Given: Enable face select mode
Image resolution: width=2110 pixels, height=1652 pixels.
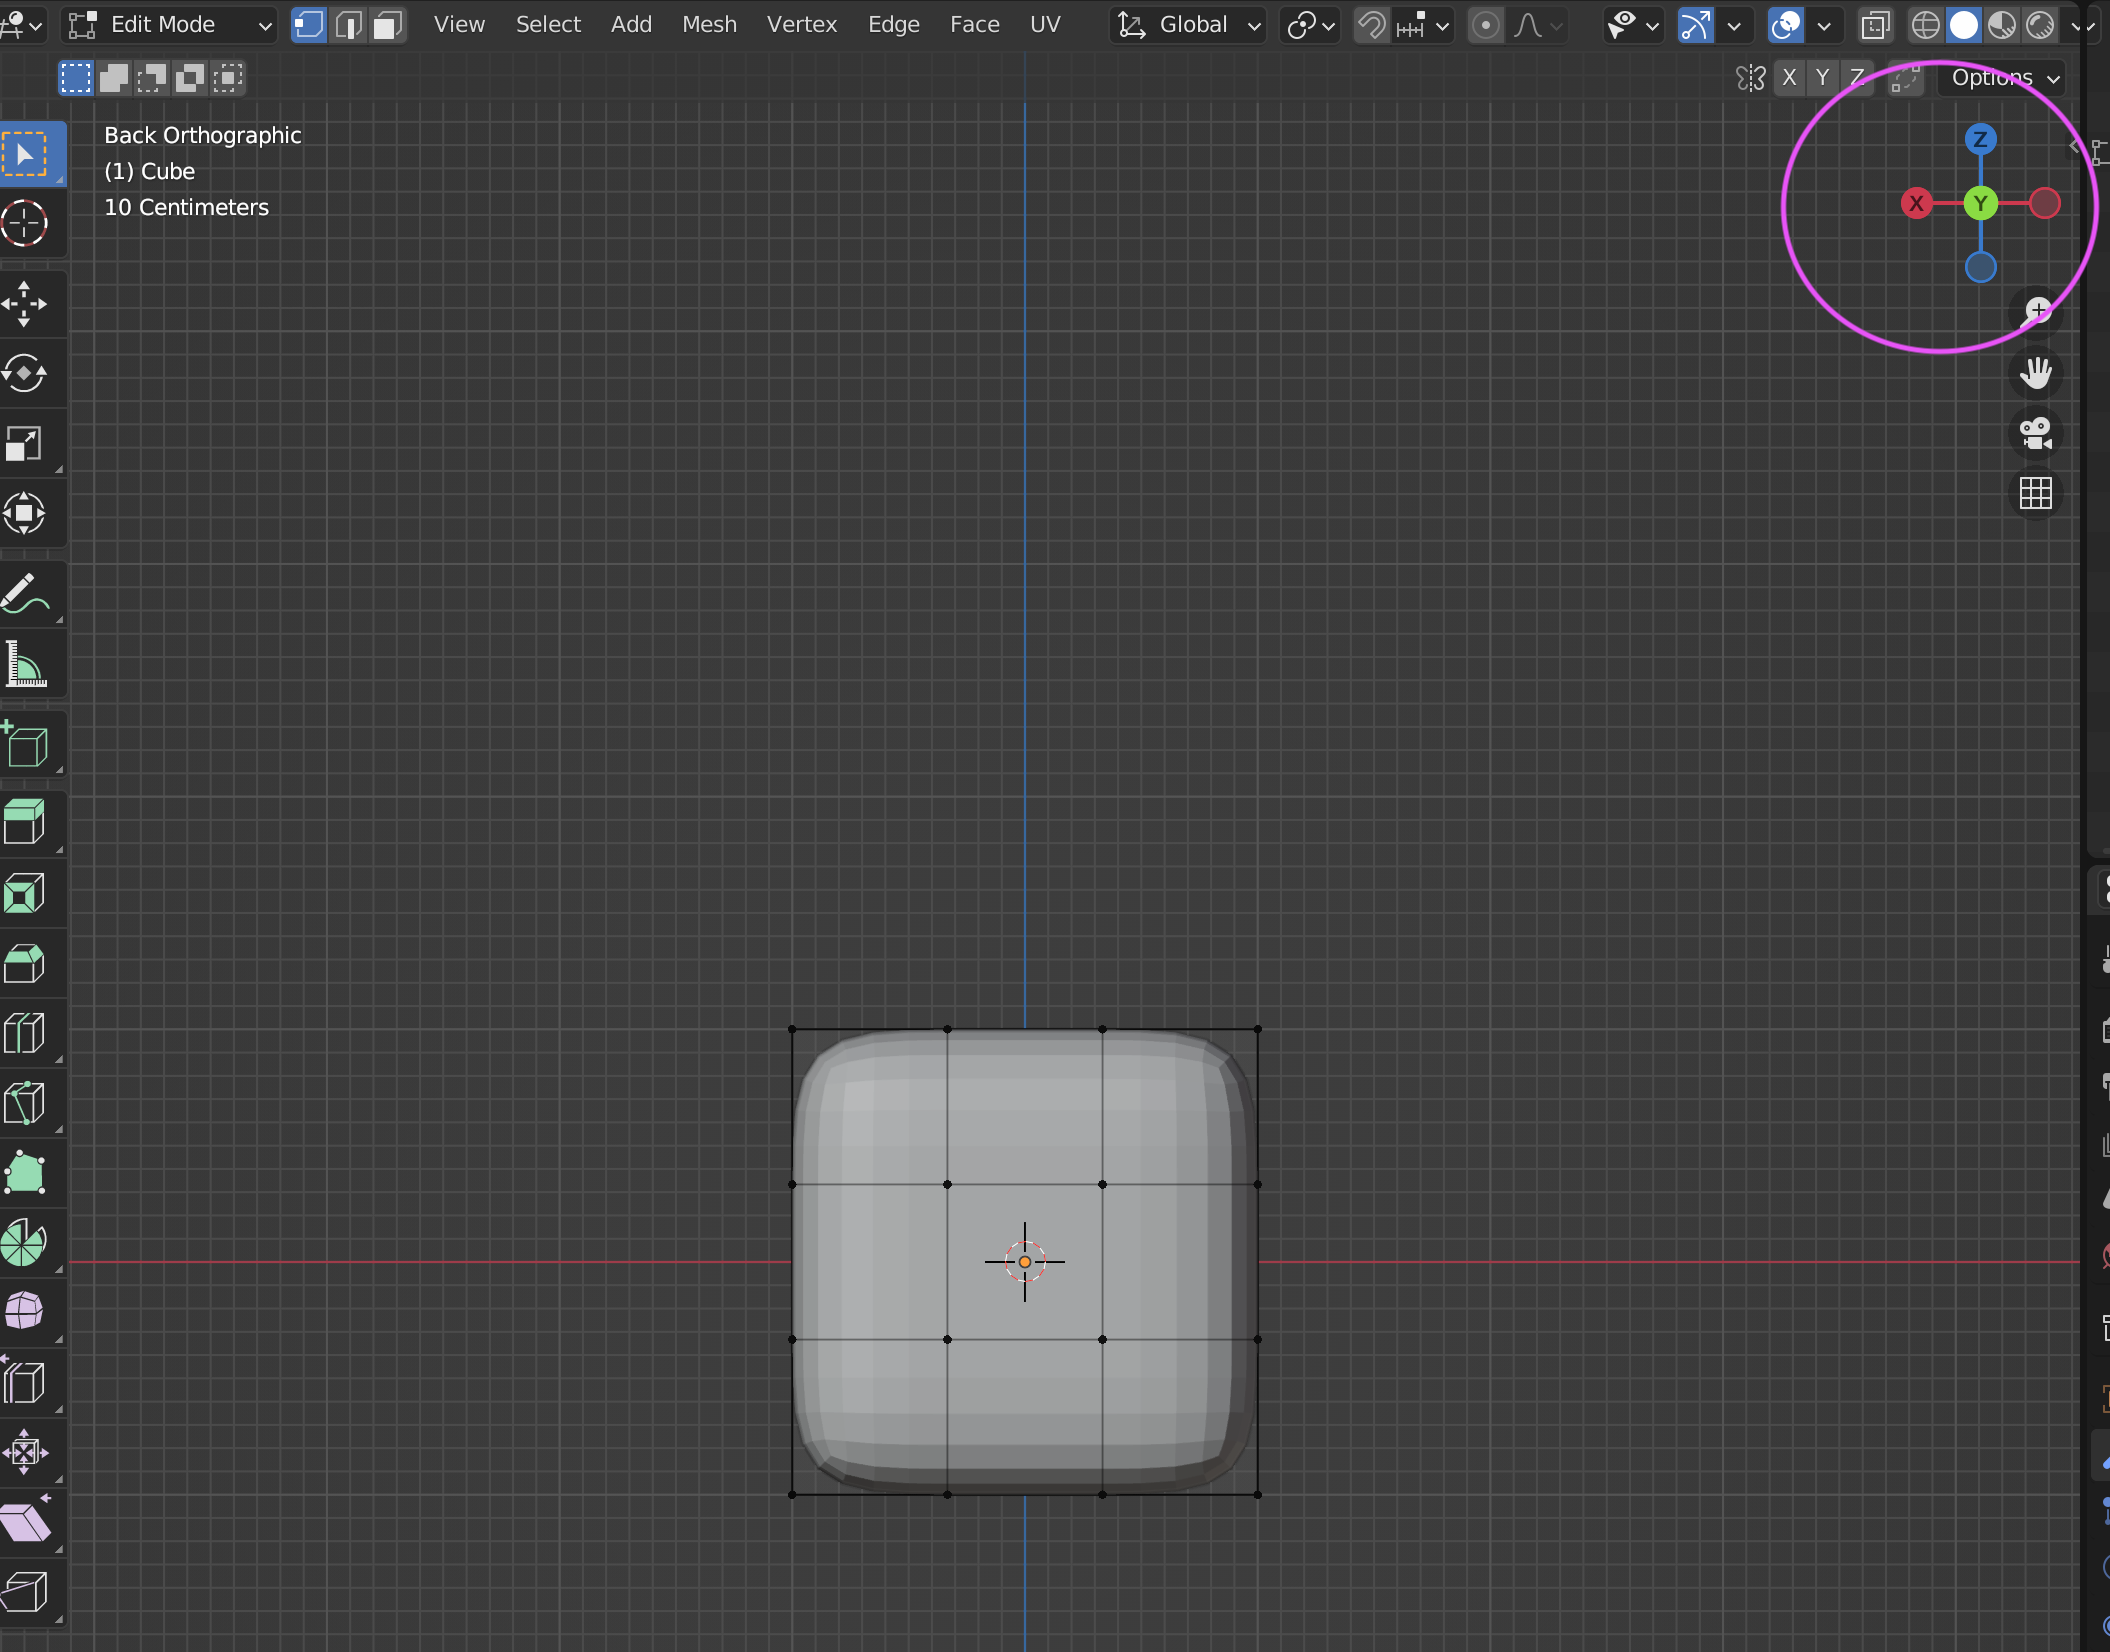Looking at the screenshot, I should pos(387,24).
